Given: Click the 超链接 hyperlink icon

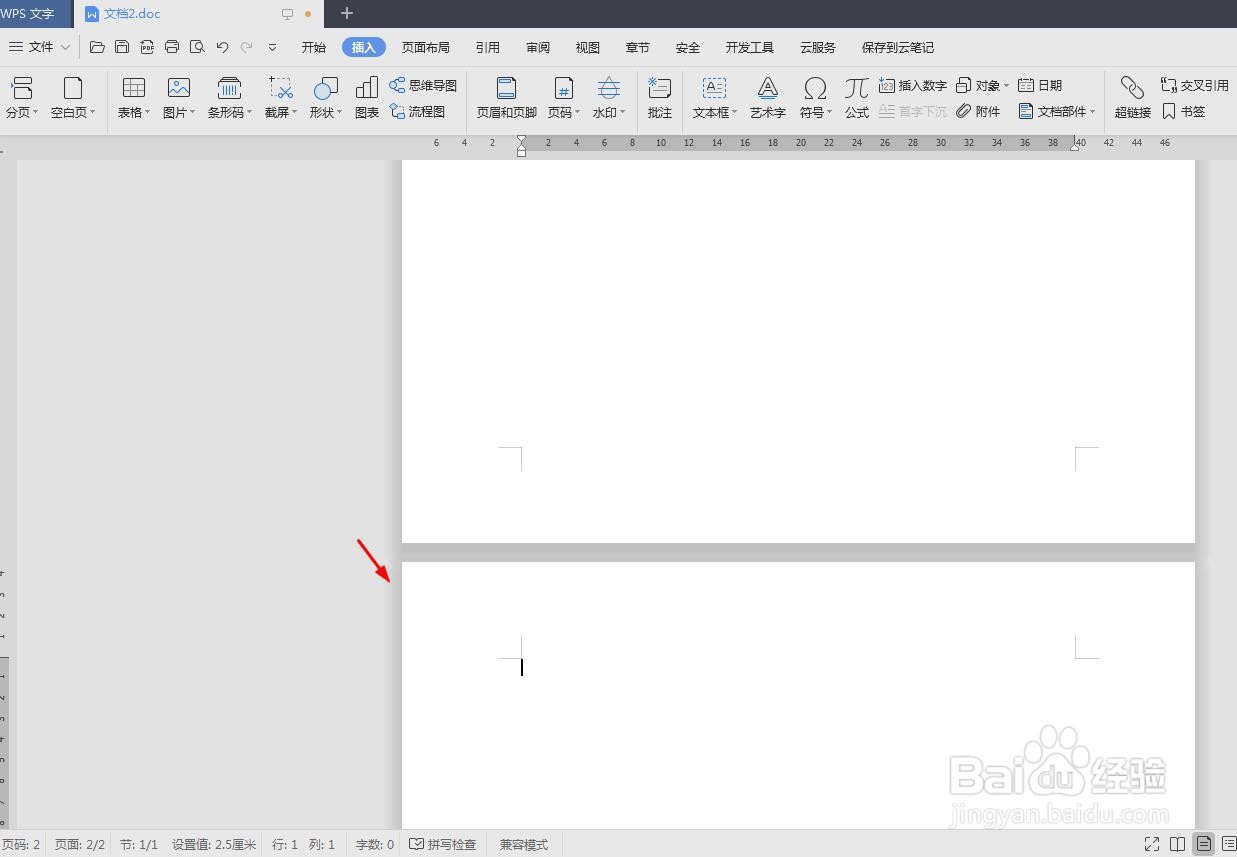Looking at the screenshot, I should click(x=1133, y=88).
